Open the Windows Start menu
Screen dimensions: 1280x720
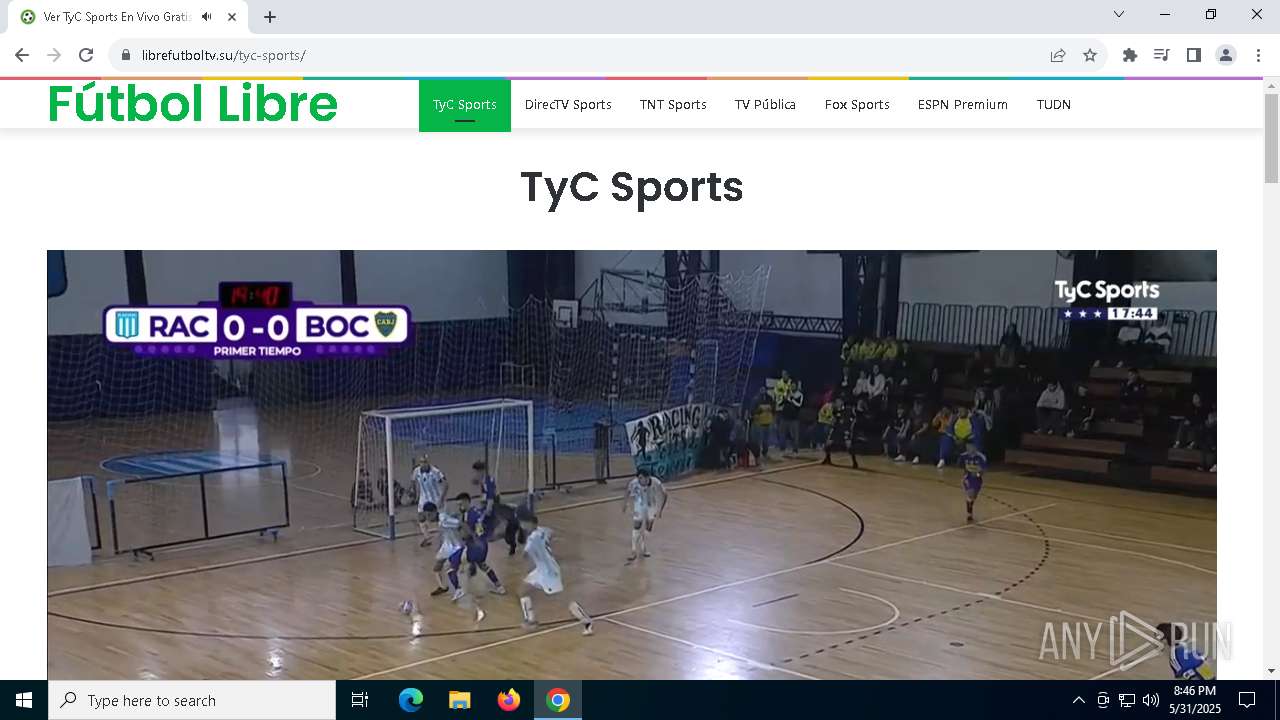[x=24, y=700]
